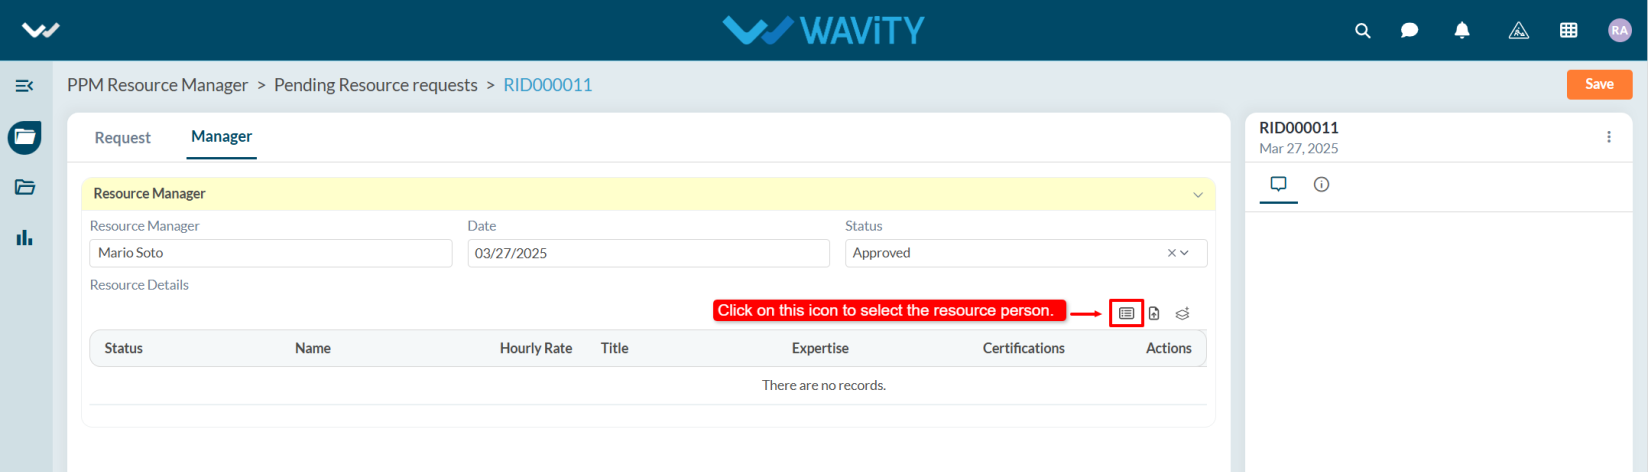Click the Save button
Image resolution: width=1648 pixels, height=472 pixels.
click(x=1599, y=84)
